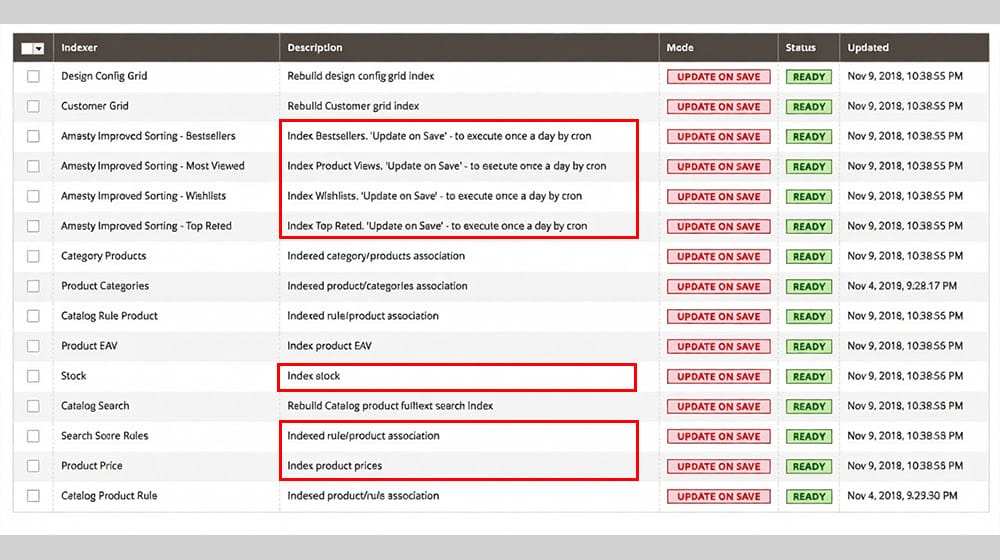
Task: Click 'Product Price' indexer name
Action: (92, 466)
